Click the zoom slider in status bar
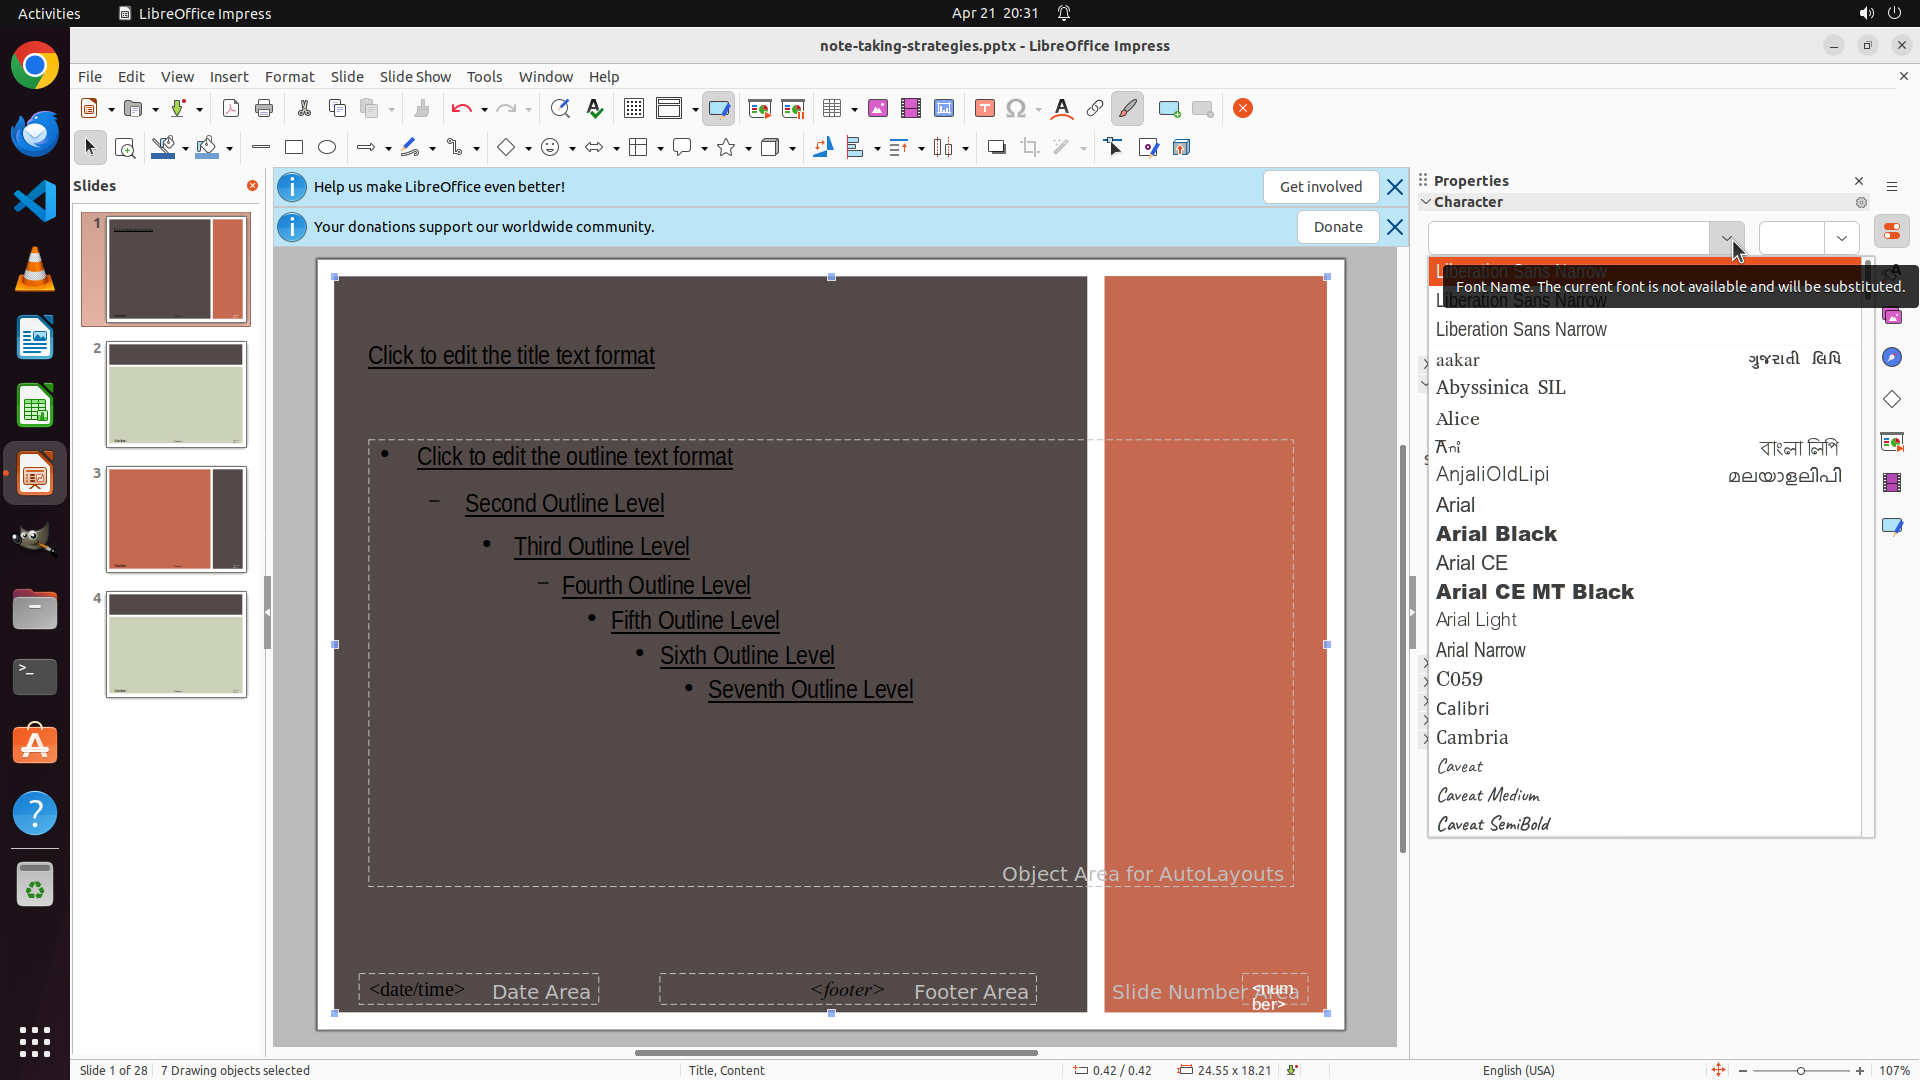Image resolution: width=1920 pixels, height=1080 pixels. [1800, 1071]
